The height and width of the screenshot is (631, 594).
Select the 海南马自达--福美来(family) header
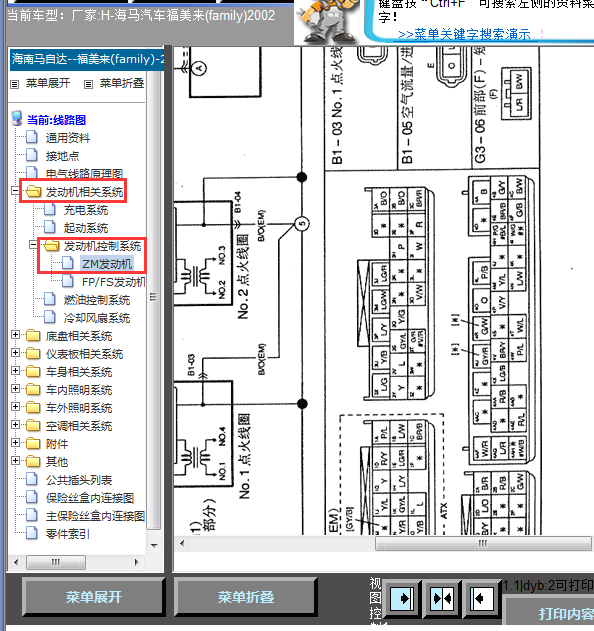point(87,59)
